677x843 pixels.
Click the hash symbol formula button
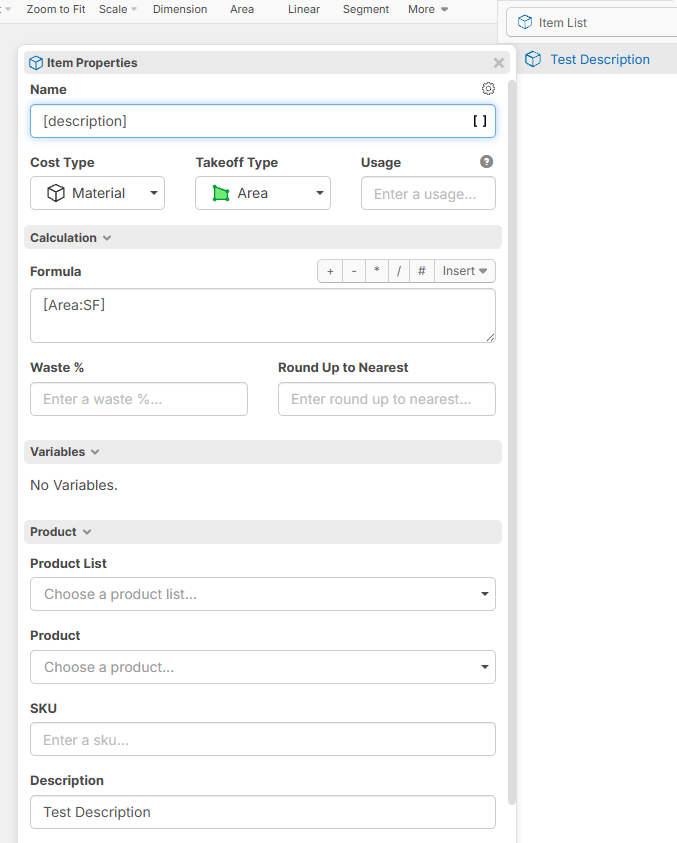coord(422,271)
